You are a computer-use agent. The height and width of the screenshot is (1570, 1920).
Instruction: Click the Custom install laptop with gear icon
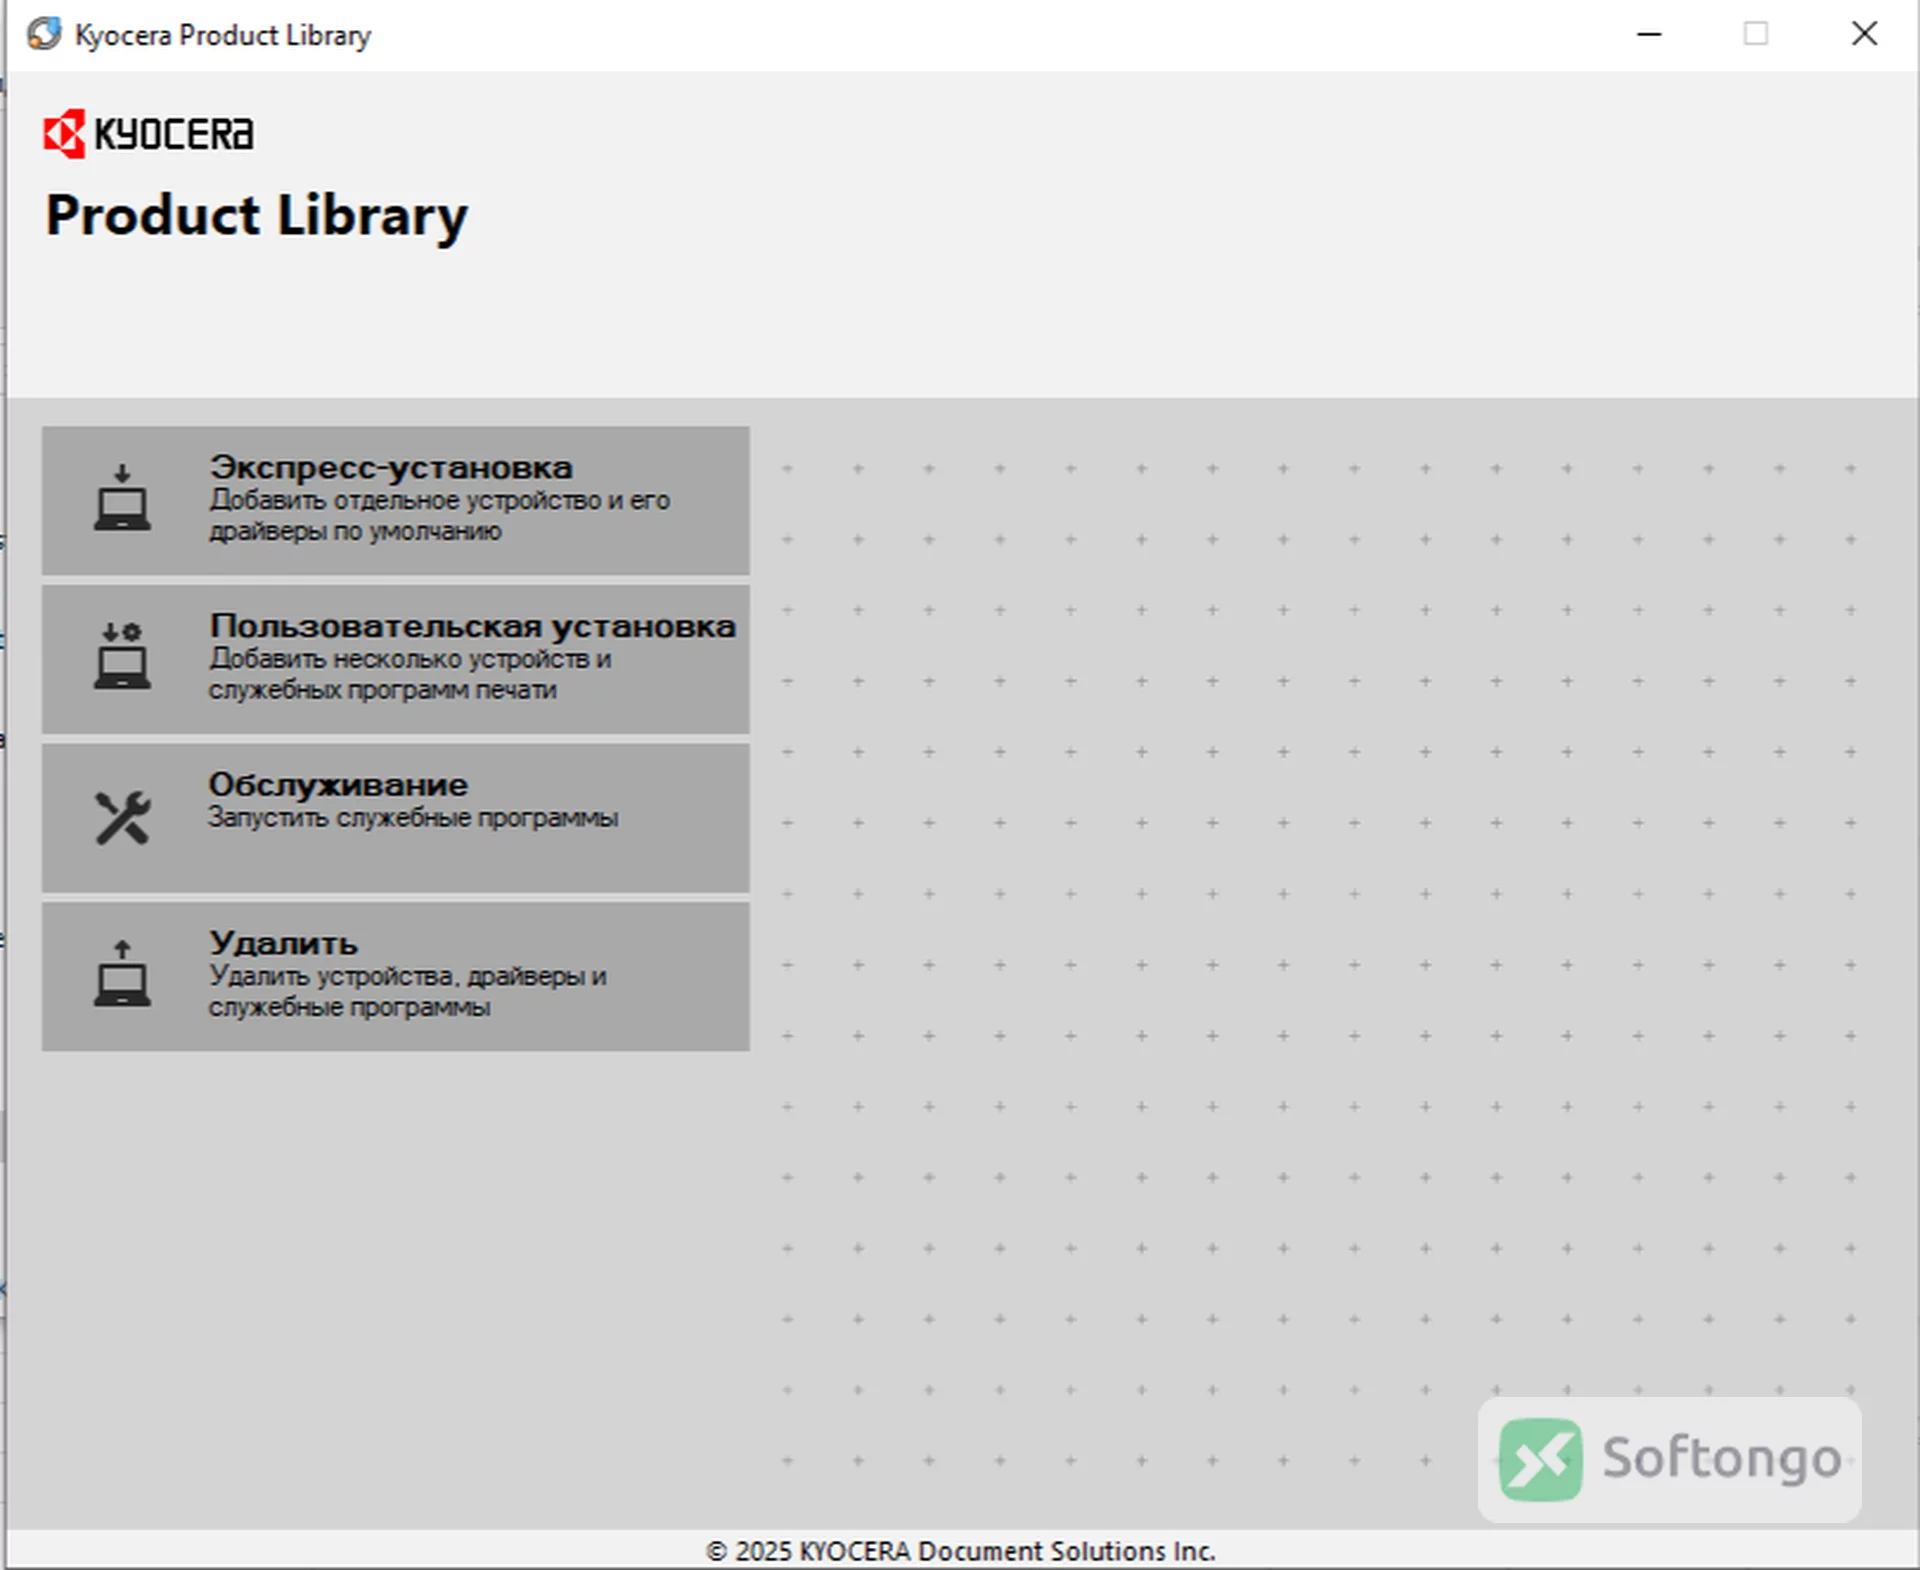pos(122,656)
